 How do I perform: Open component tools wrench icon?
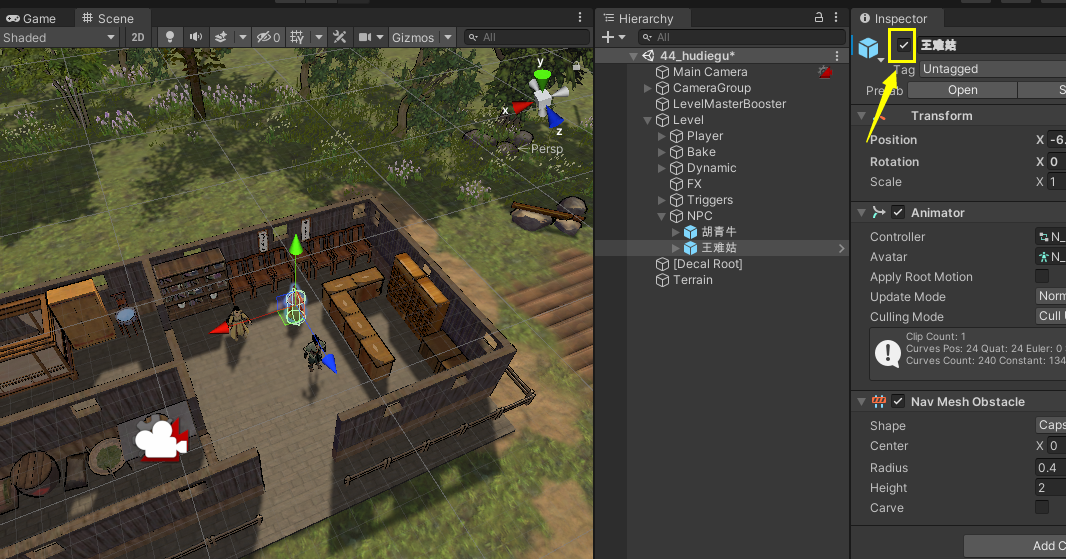click(x=339, y=37)
